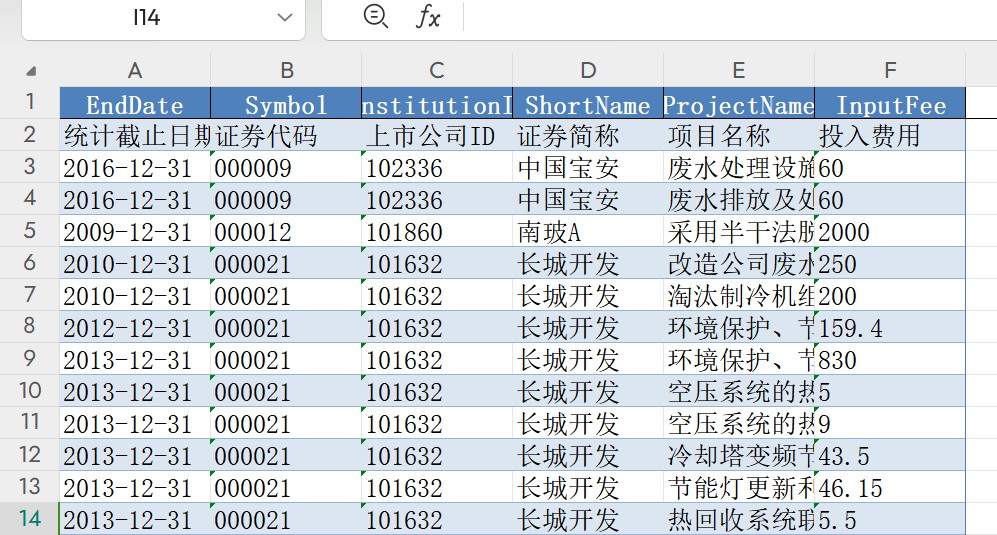
Task: Click the project cell starting 热回收系统
Action: pyautogui.click(x=739, y=519)
